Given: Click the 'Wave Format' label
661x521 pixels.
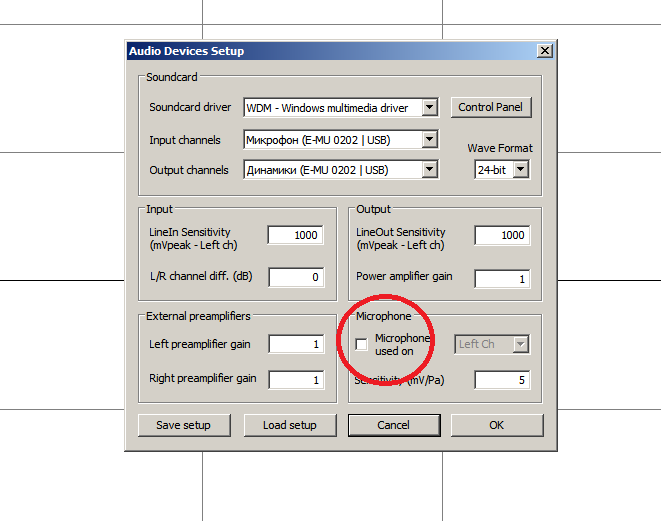Looking at the screenshot, I should pos(500,148).
